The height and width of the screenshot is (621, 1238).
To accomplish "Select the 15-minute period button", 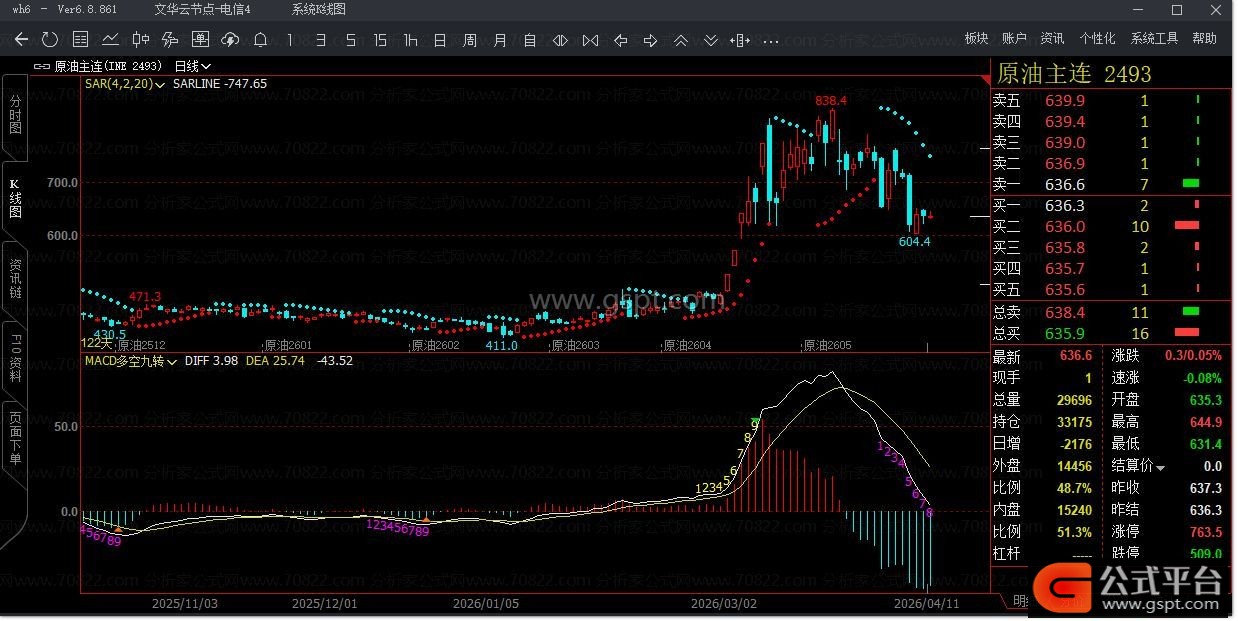I will pos(380,40).
